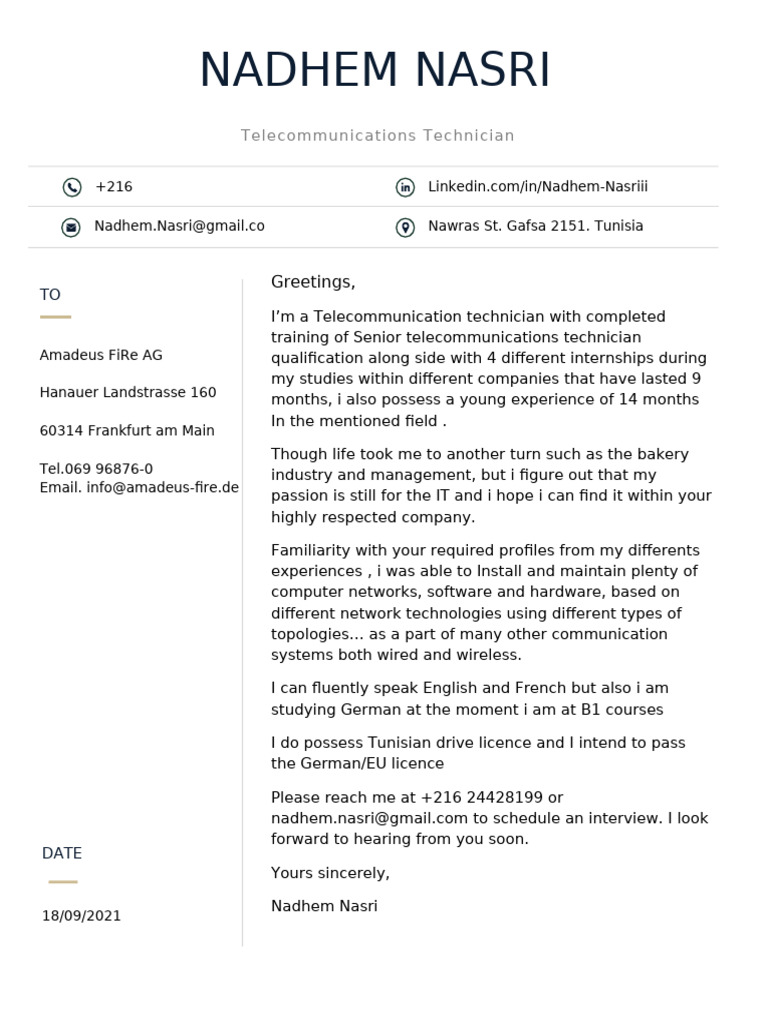768x1024 pixels.
Task: Click the TO section heading
Action: click(50, 295)
